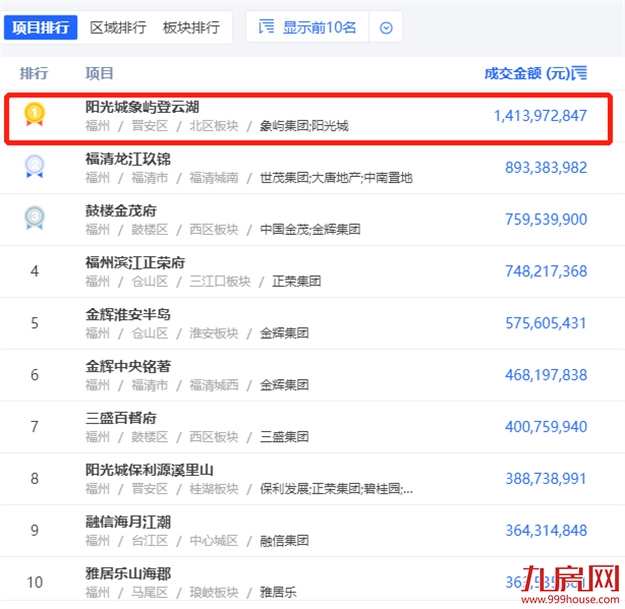This screenshot has height=609, width=625.
Task: Open project 鼓楼金茂府
Action: [121, 211]
